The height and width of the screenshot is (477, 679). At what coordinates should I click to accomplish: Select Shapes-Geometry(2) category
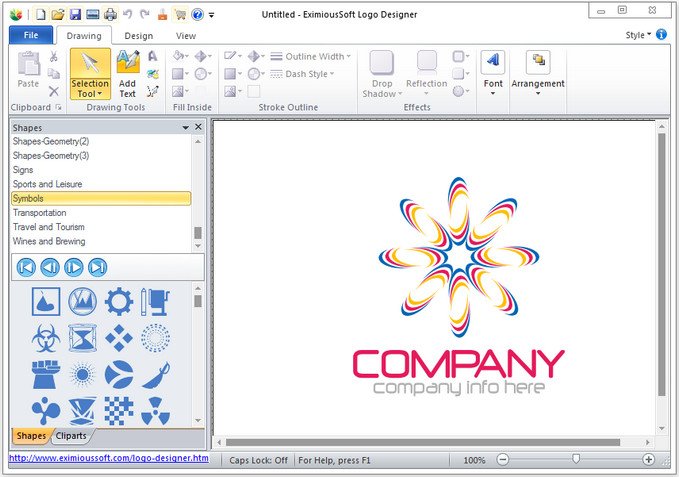[x=101, y=141]
